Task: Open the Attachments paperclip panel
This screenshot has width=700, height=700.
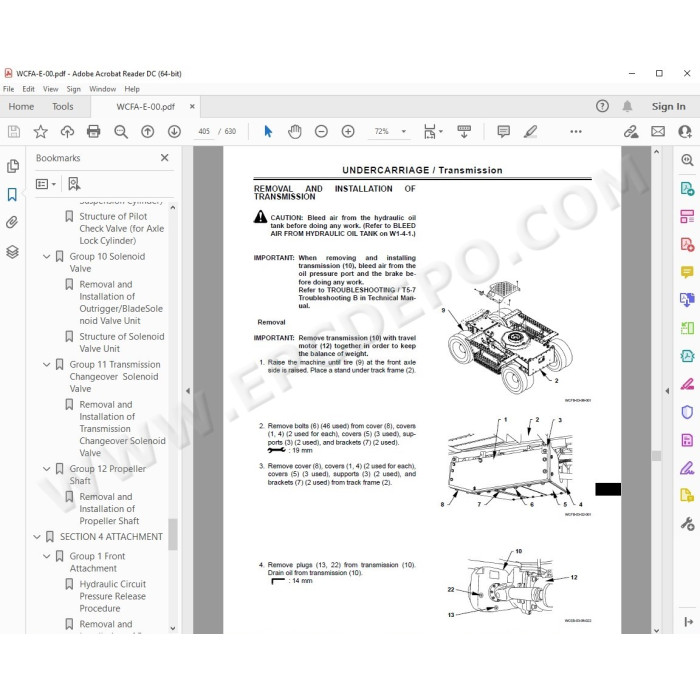Action: [12, 222]
